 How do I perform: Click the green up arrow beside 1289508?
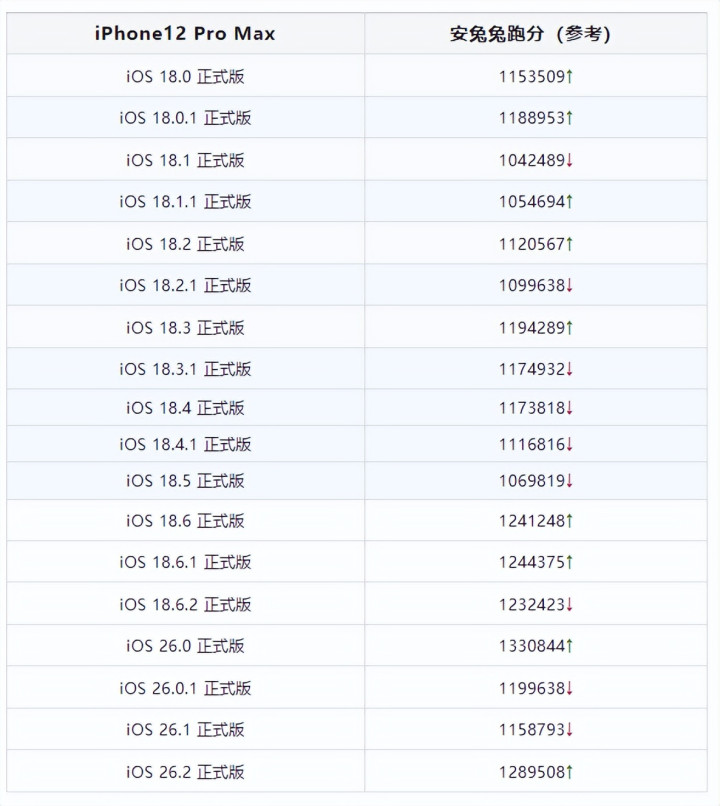click(x=569, y=772)
